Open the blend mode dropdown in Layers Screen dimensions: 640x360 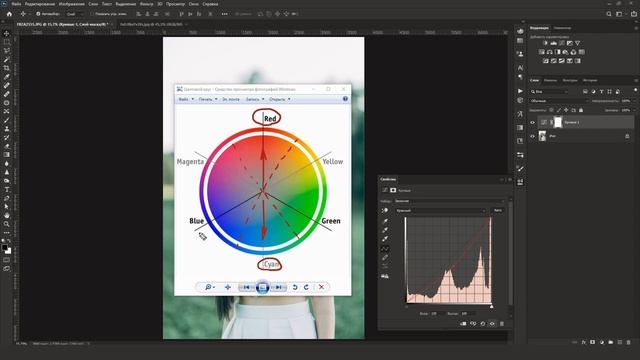click(x=558, y=101)
